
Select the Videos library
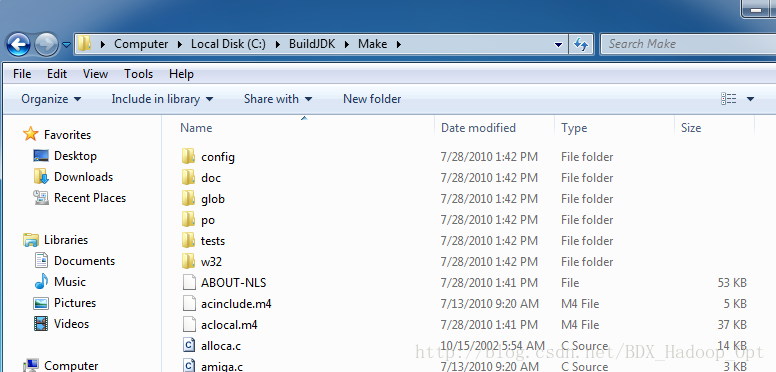coord(71,324)
